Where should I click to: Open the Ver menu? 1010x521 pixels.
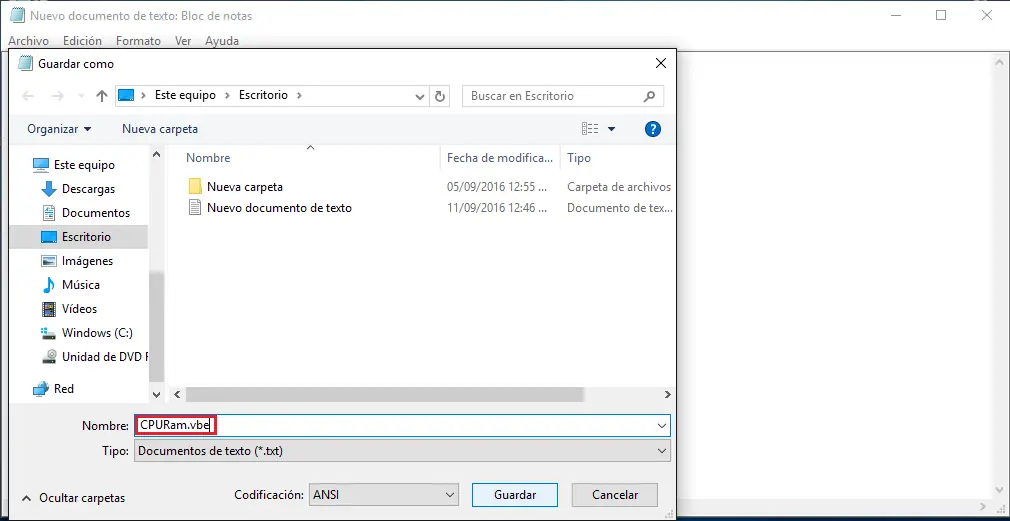tap(183, 41)
